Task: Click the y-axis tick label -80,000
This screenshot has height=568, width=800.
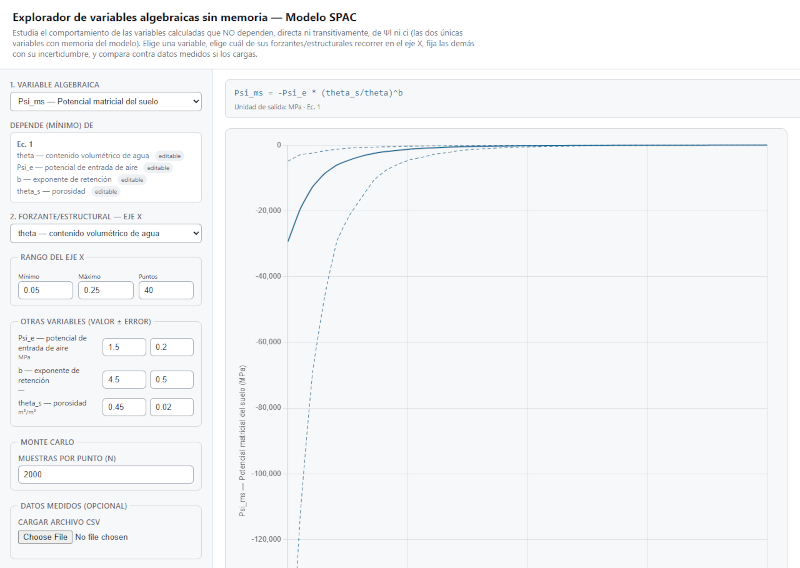Action: click(x=268, y=407)
